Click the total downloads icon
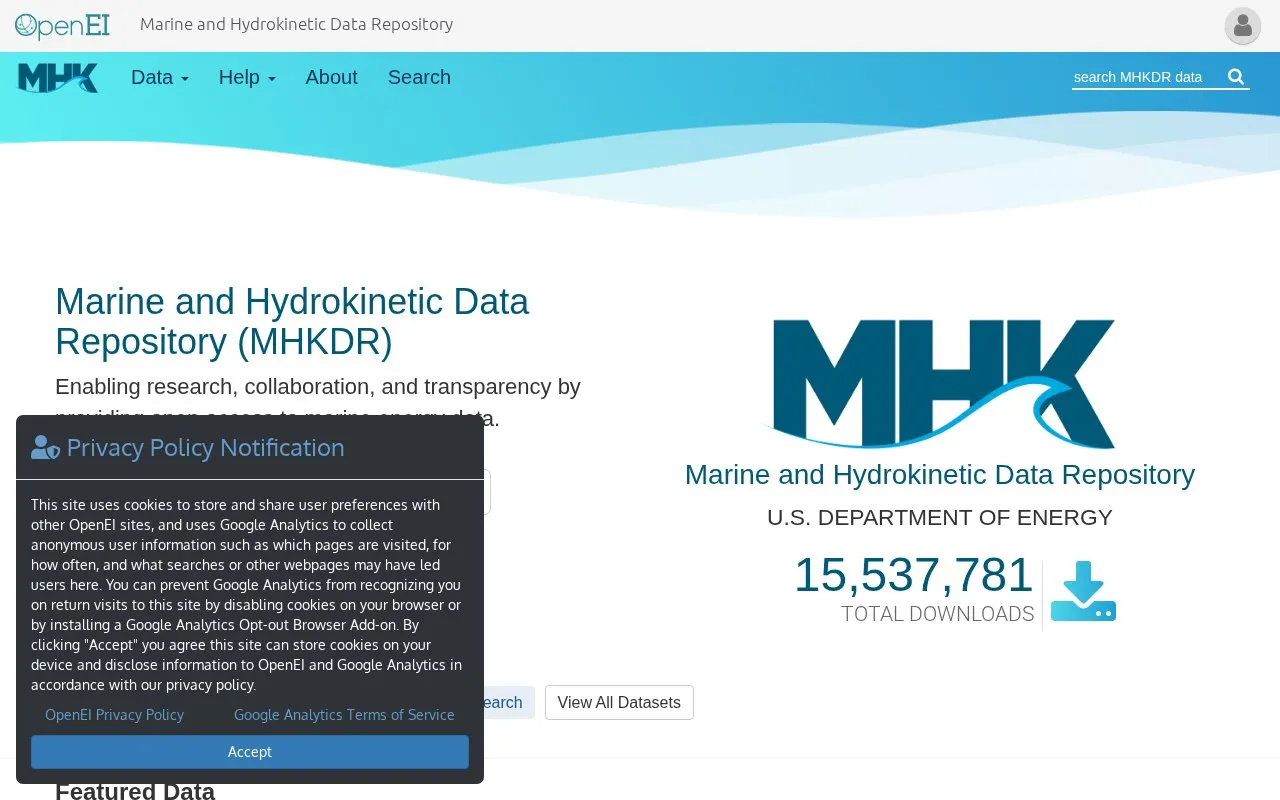 (x=1083, y=591)
